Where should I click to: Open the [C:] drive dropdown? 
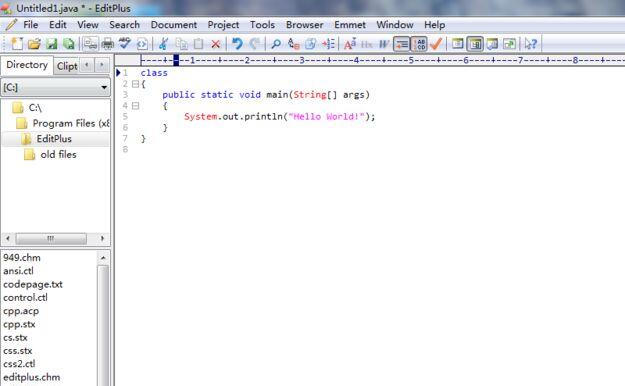pos(56,87)
